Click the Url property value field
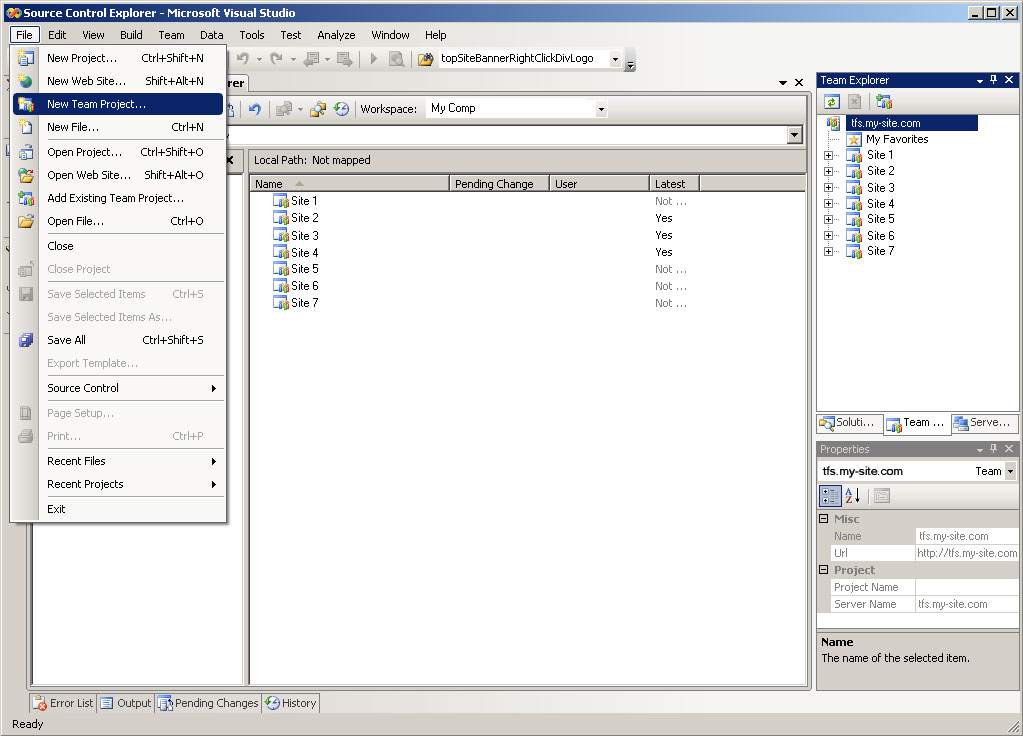This screenshot has height=736, width=1023. (966, 553)
